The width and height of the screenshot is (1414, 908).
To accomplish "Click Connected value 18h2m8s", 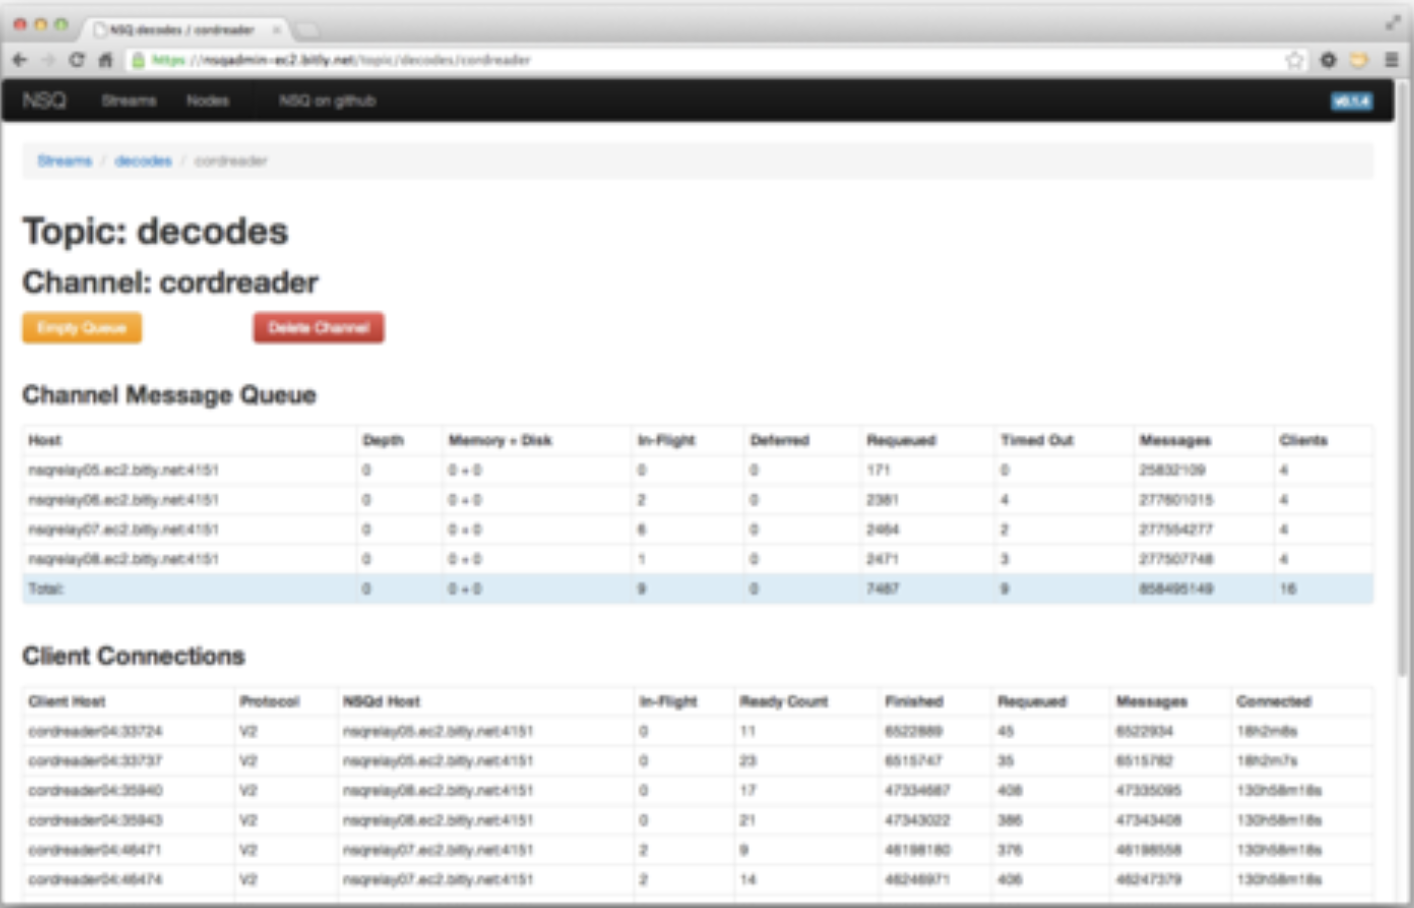I will [x=1267, y=731].
